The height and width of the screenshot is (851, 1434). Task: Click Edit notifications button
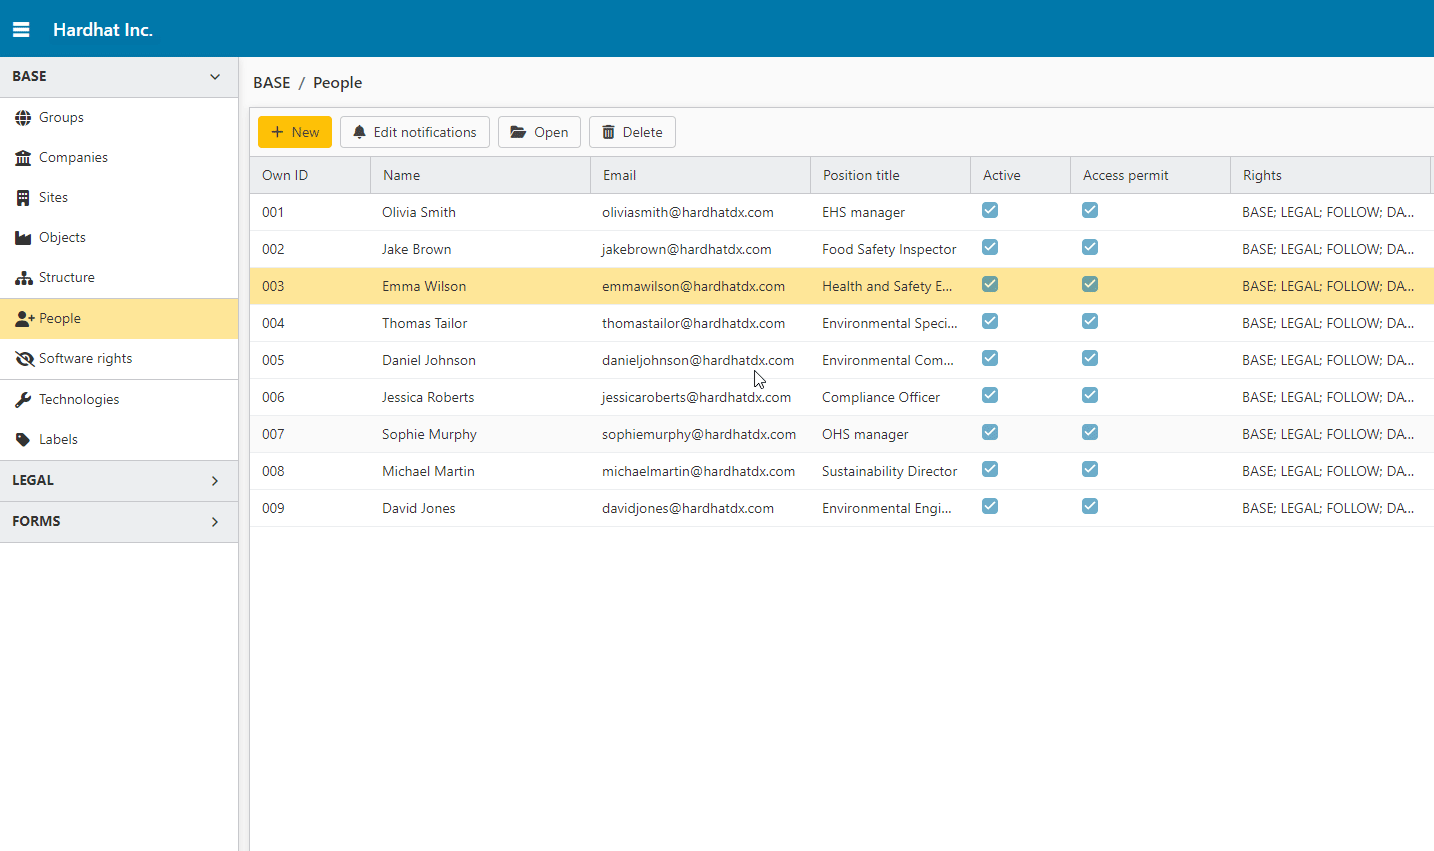(415, 132)
